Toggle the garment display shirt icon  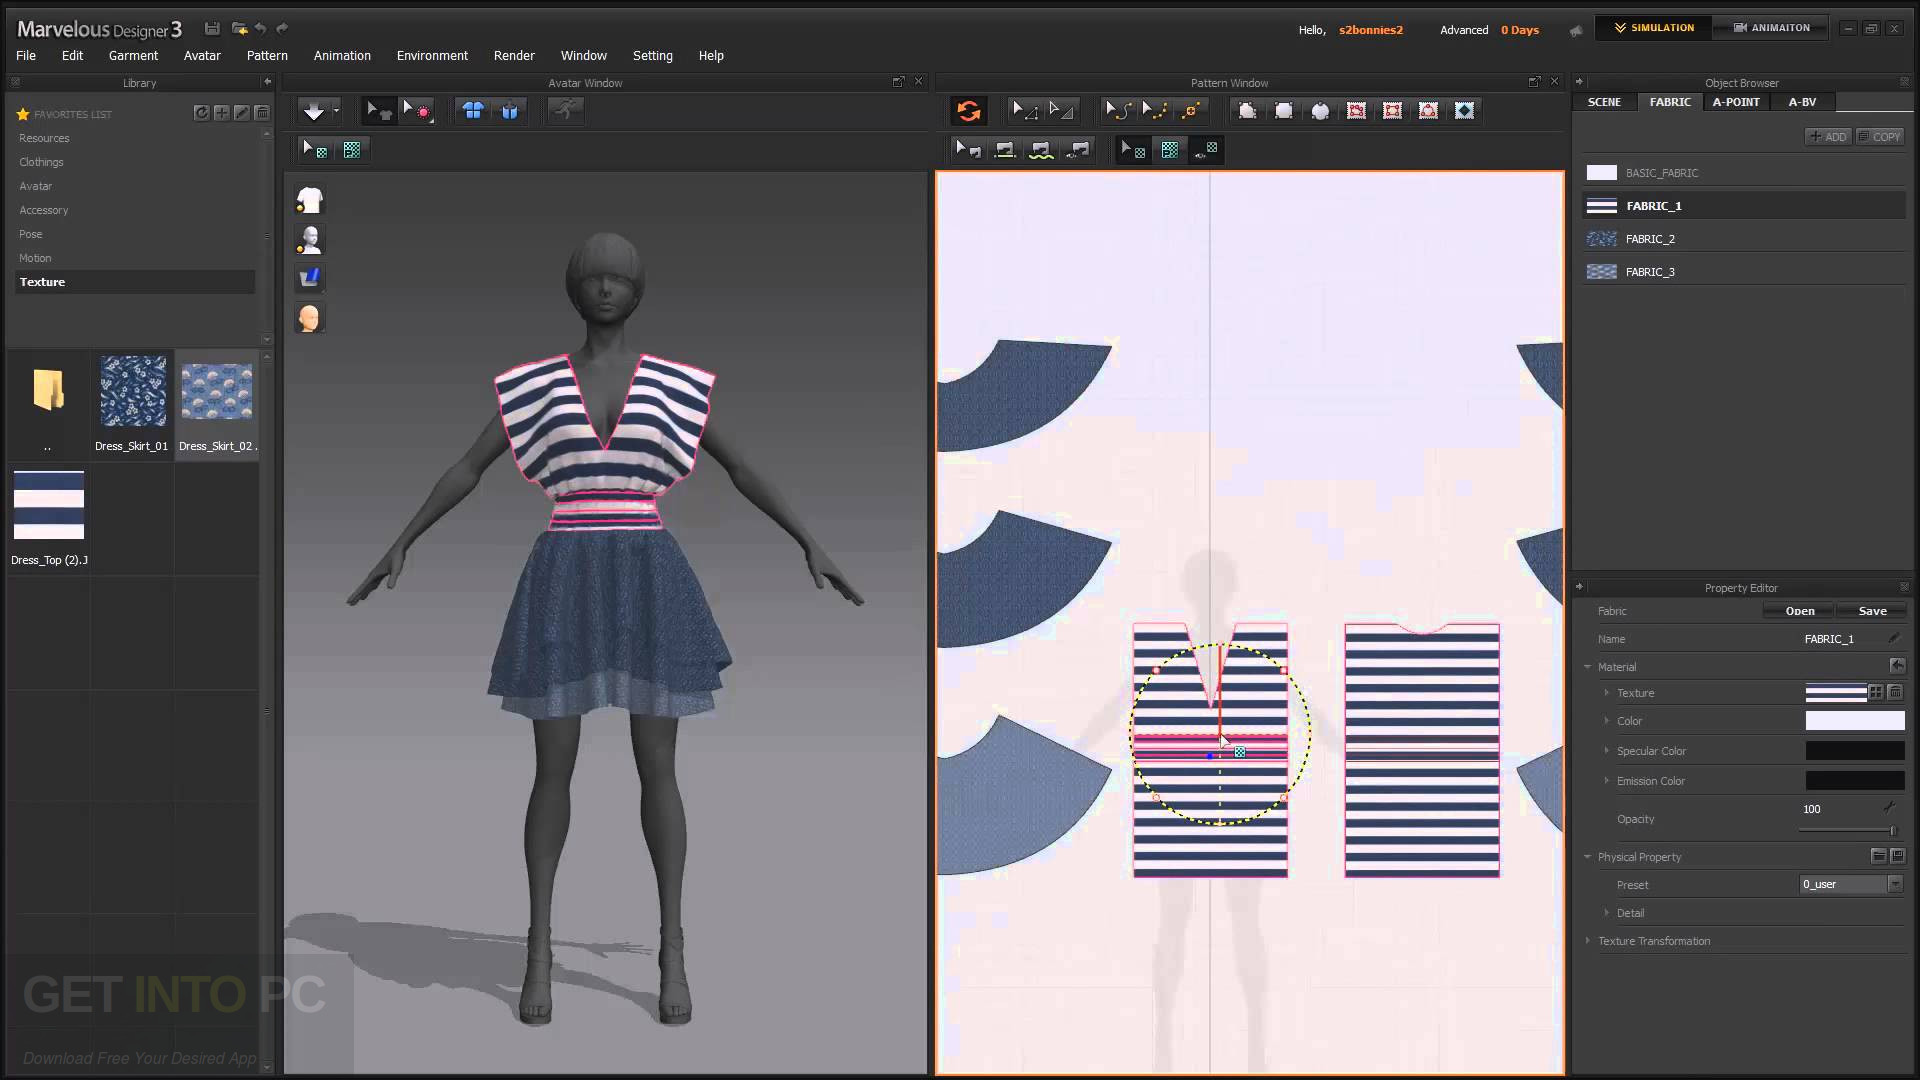pos(310,201)
